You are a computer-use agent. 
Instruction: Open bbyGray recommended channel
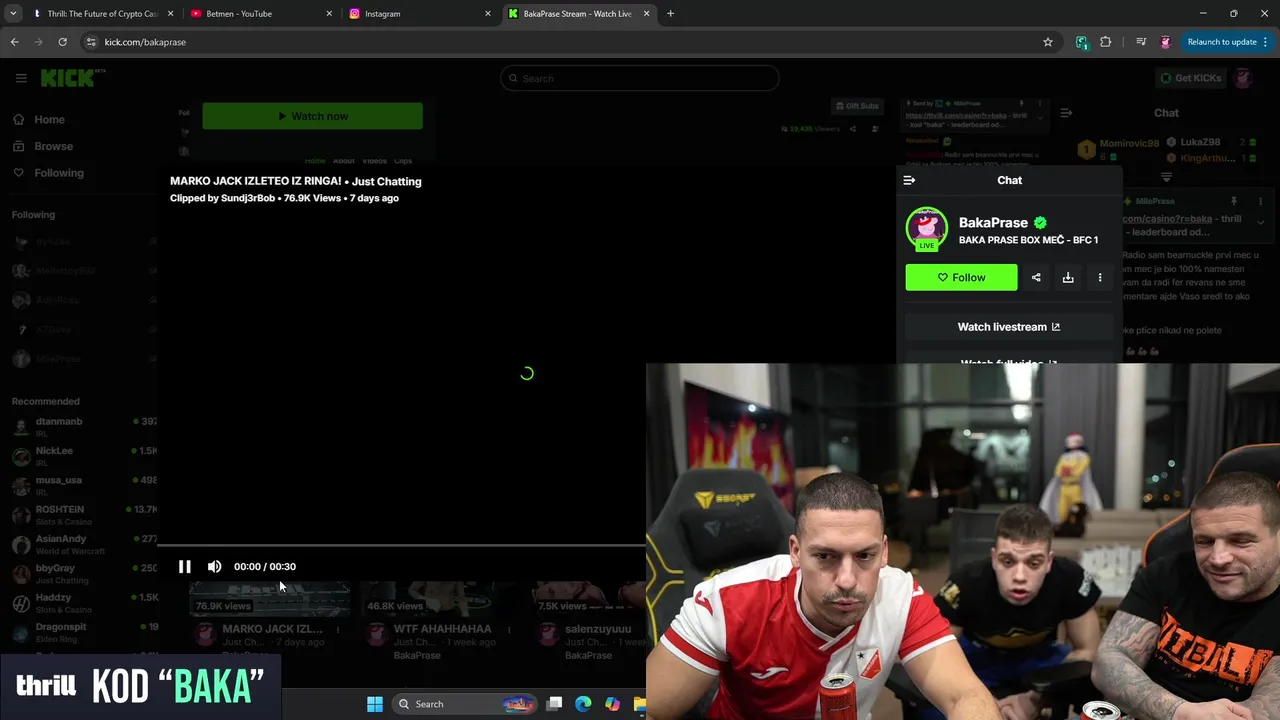pos(83,573)
